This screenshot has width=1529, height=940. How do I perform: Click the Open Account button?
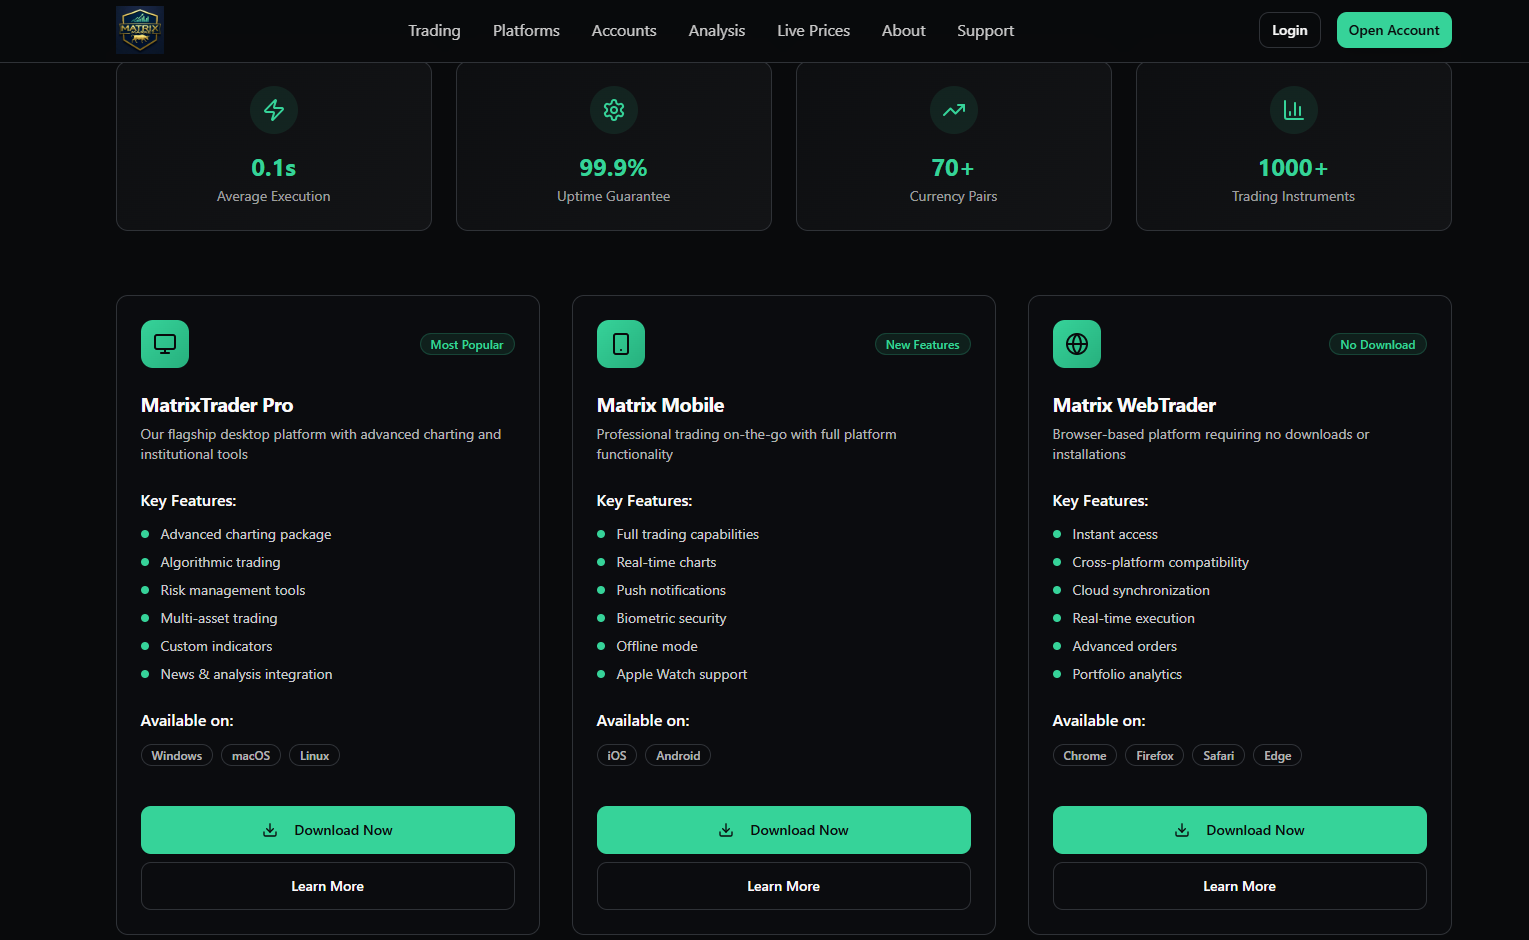pyautogui.click(x=1393, y=30)
